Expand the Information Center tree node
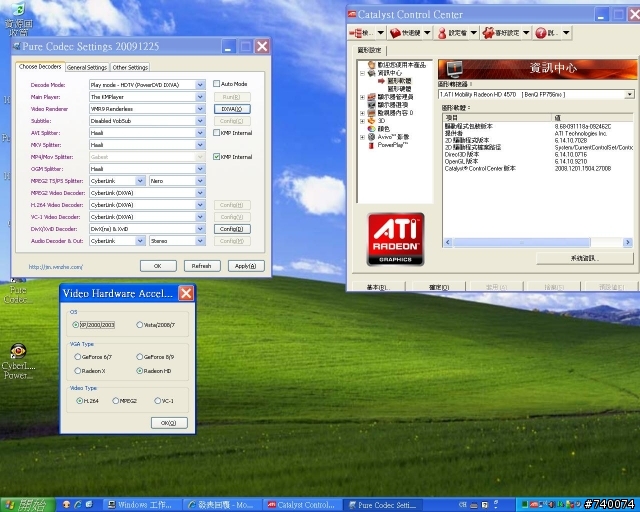The image size is (640, 512). (x=362, y=73)
